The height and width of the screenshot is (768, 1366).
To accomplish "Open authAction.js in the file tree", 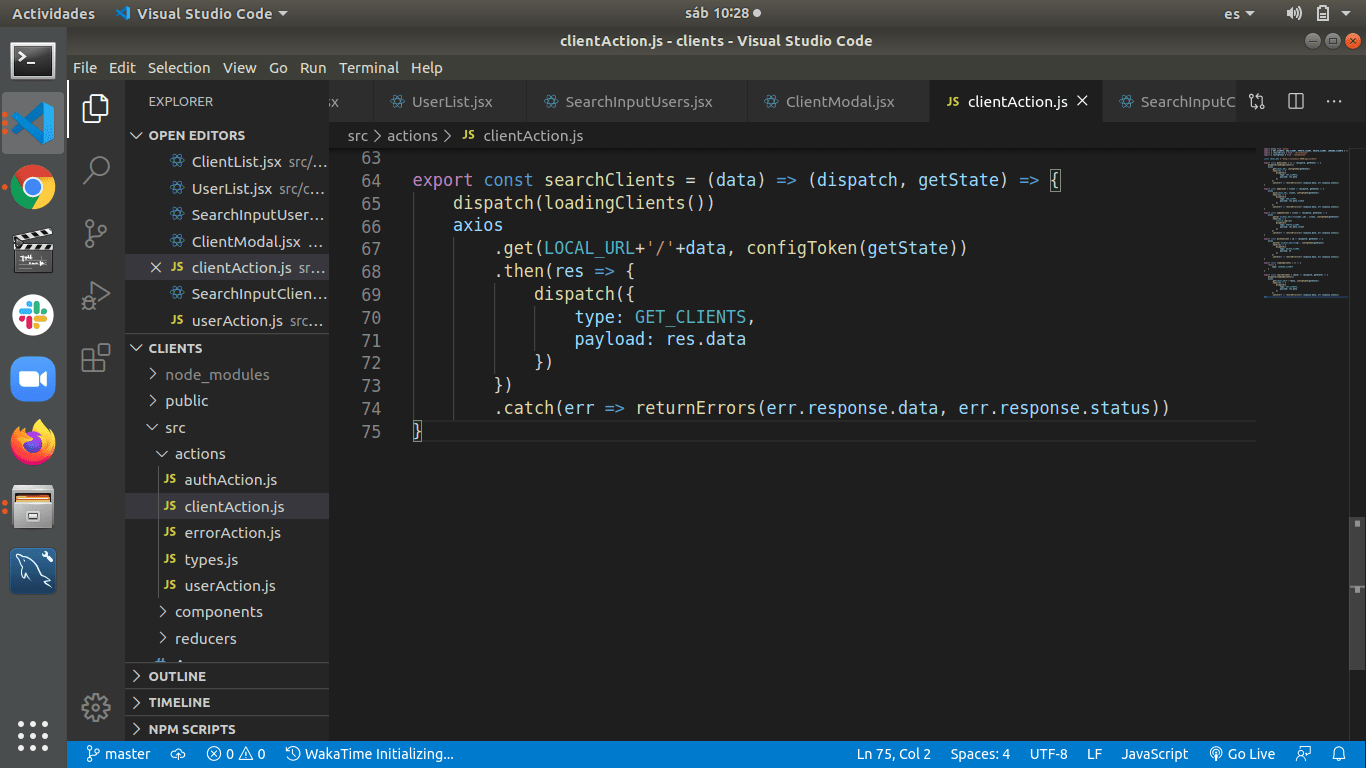I will [230, 480].
